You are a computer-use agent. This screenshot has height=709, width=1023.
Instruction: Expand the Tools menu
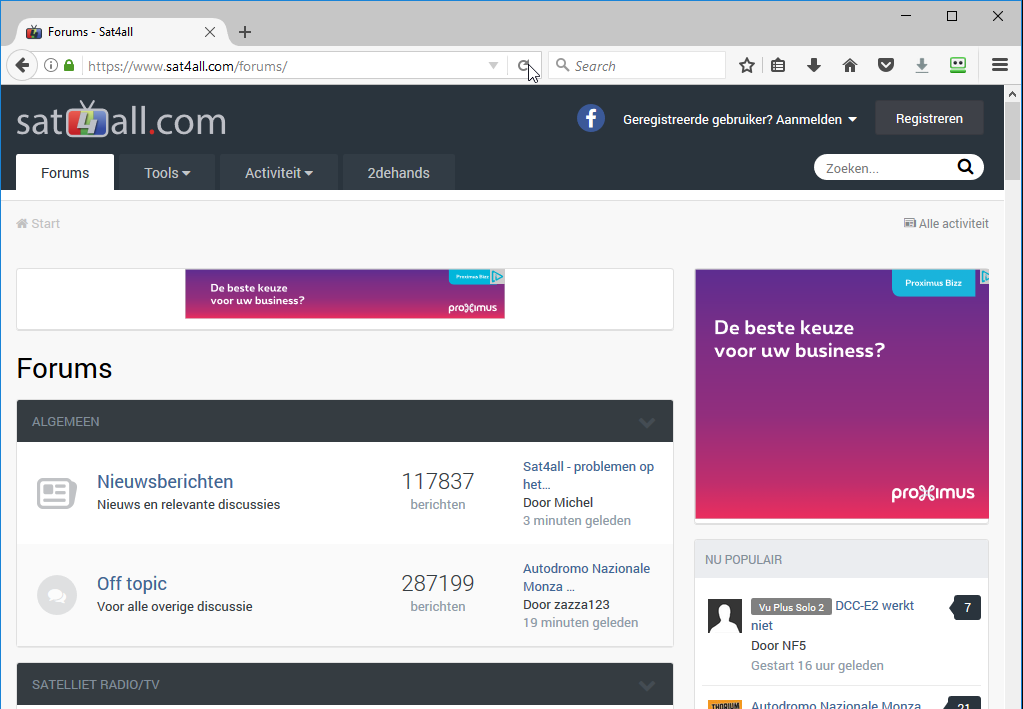[166, 173]
